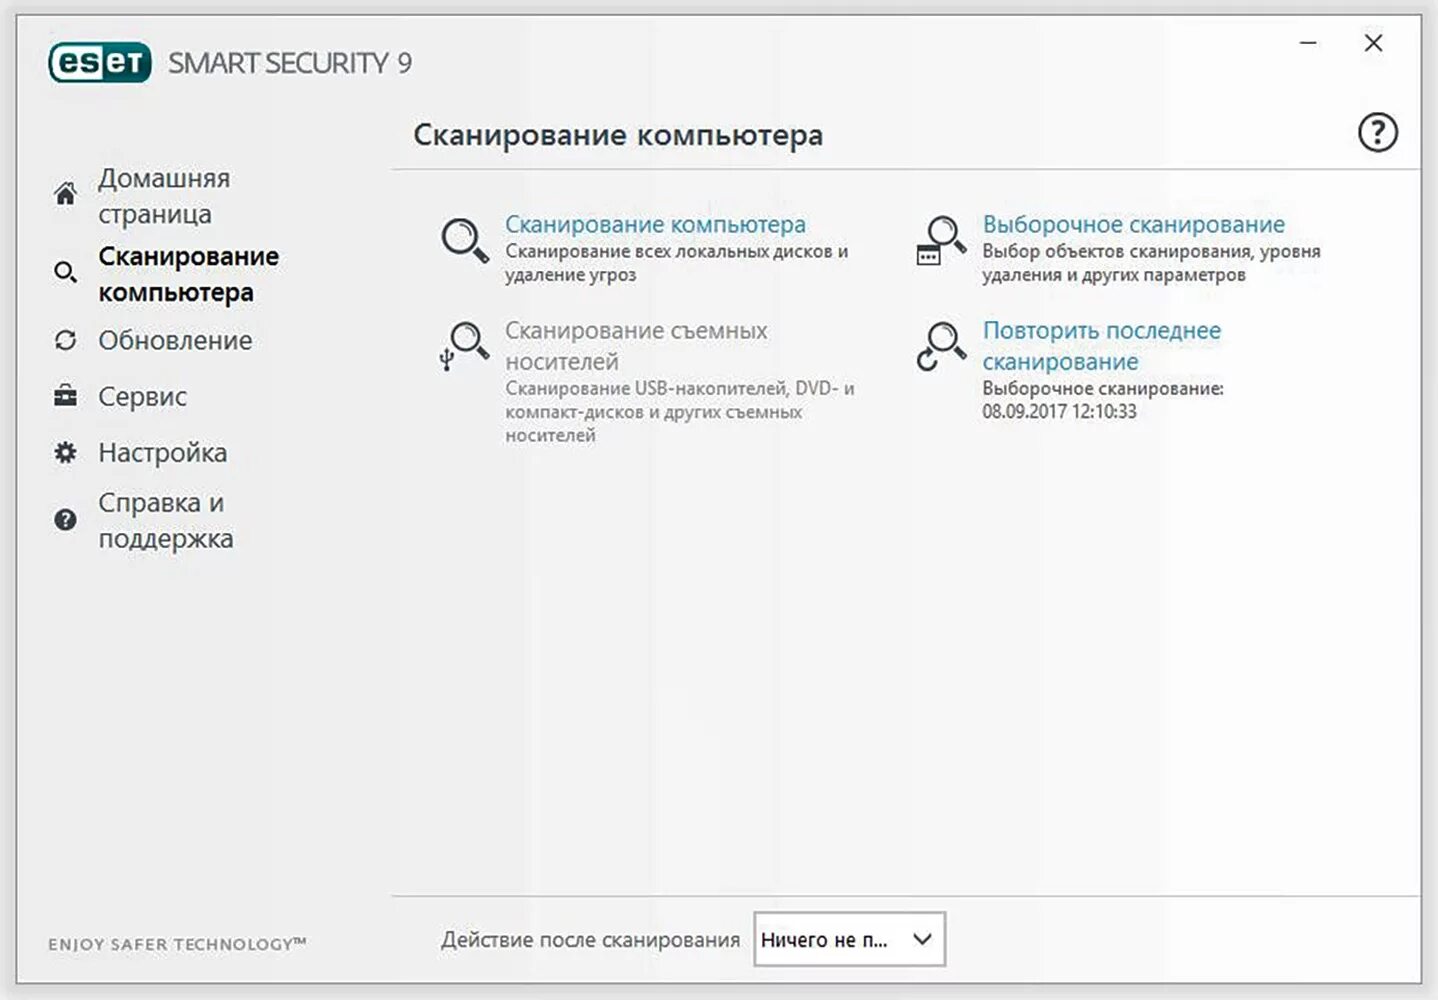
Task: Start the Сканирование компьютера link scan
Action: click(655, 224)
